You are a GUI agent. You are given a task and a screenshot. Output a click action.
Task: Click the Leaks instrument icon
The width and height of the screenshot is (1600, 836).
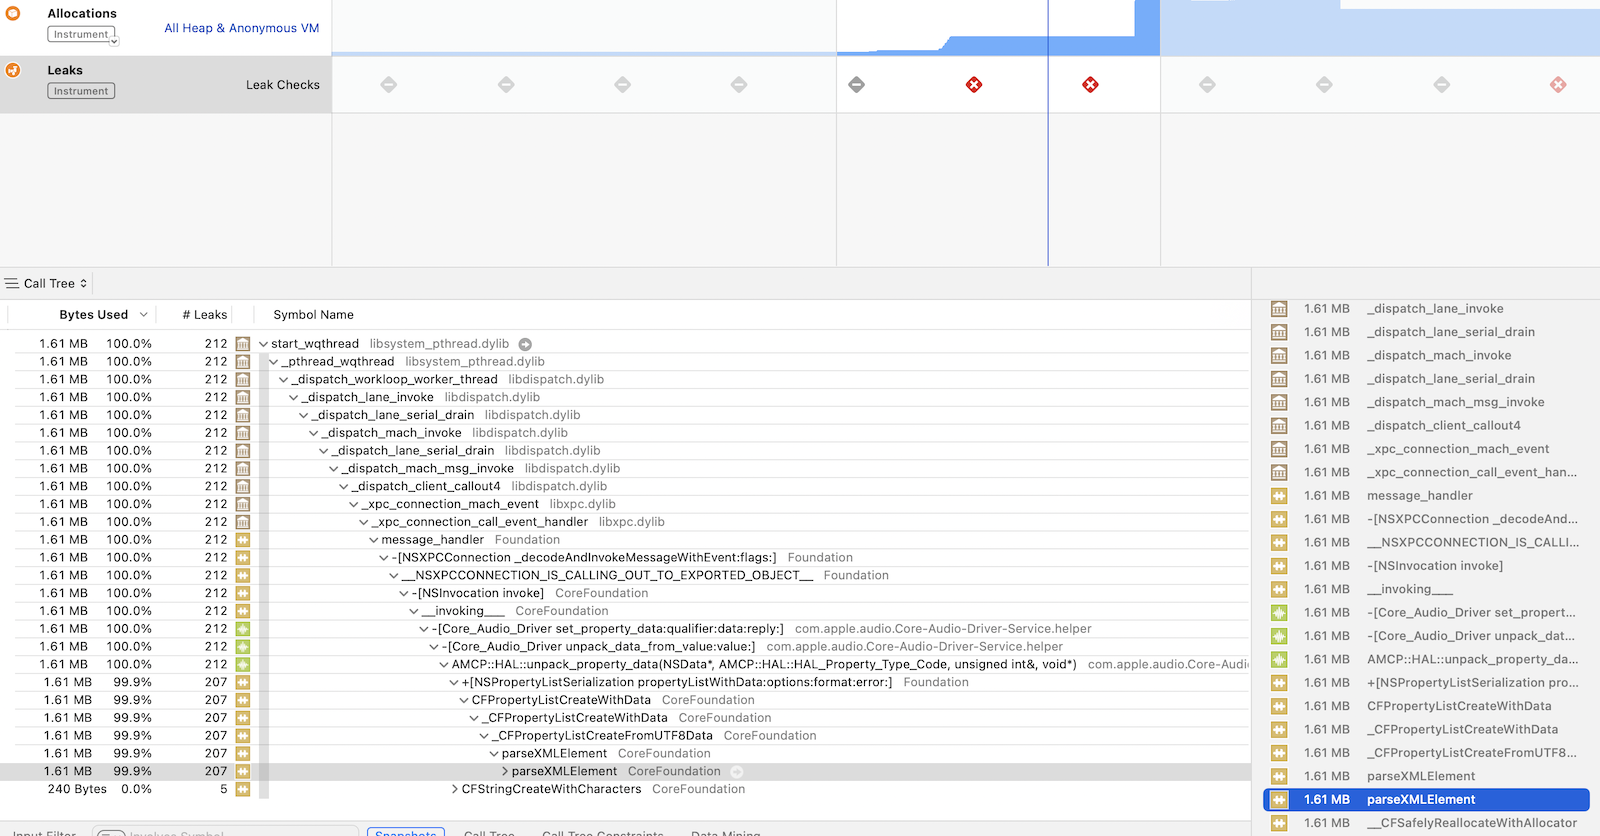(x=13, y=70)
